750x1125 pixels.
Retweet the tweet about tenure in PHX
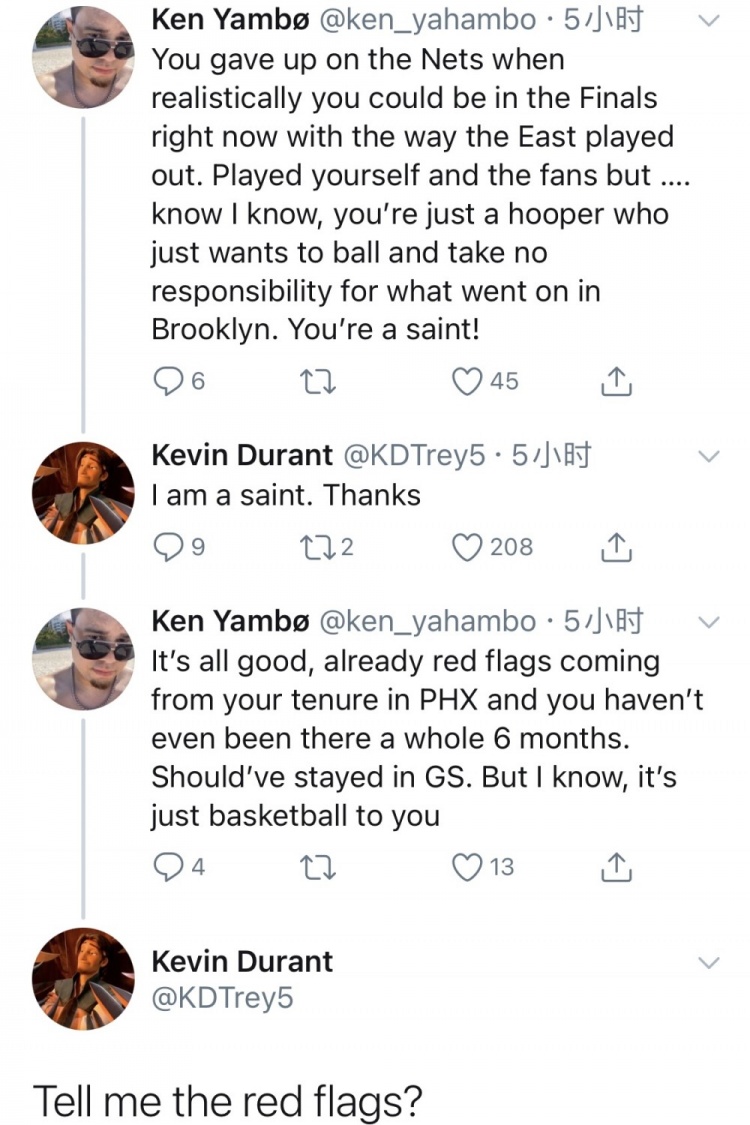click(328, 866)
